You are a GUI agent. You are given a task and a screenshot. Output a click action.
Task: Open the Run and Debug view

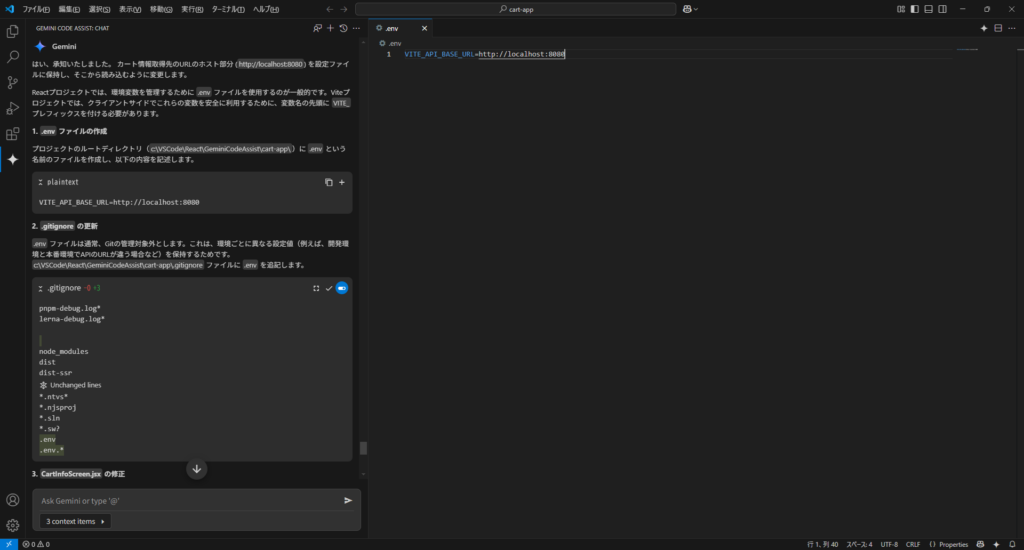pyautogui.click(x=12, y=108)
